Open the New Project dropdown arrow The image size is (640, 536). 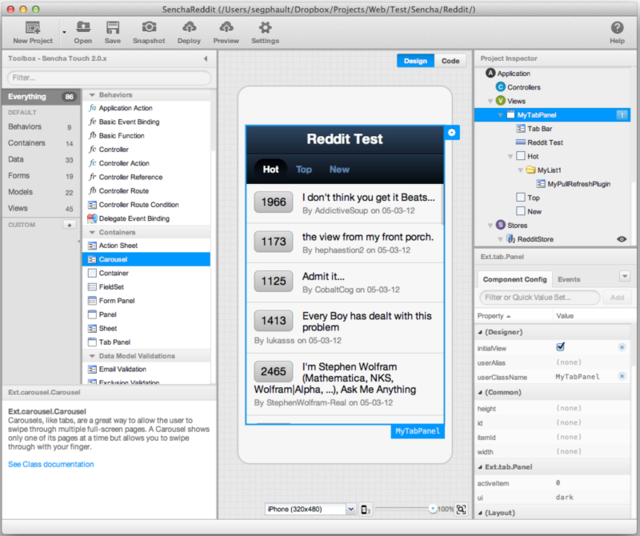coord(64,31)
